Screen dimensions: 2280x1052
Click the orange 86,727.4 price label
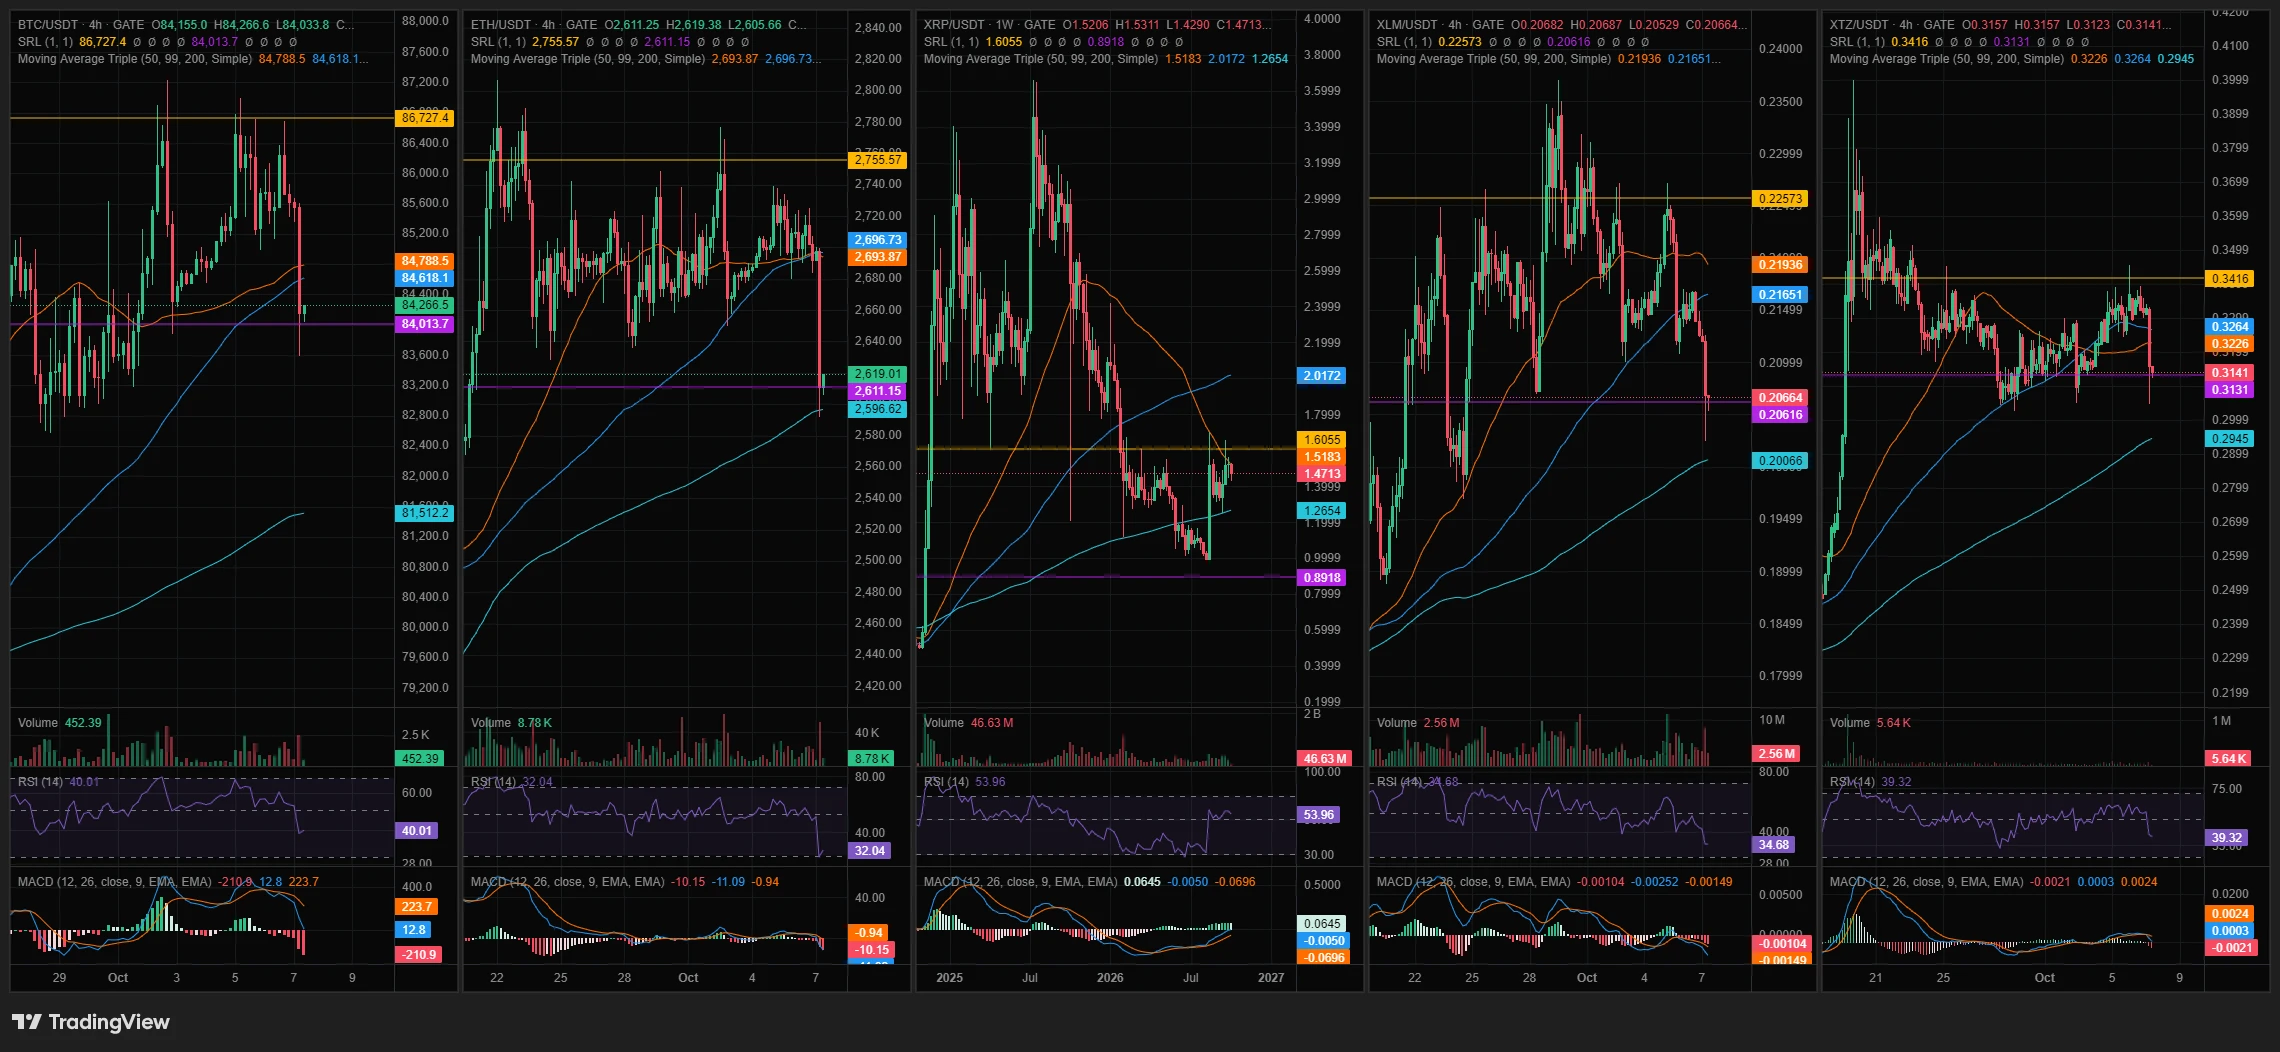tap(425, 118)
